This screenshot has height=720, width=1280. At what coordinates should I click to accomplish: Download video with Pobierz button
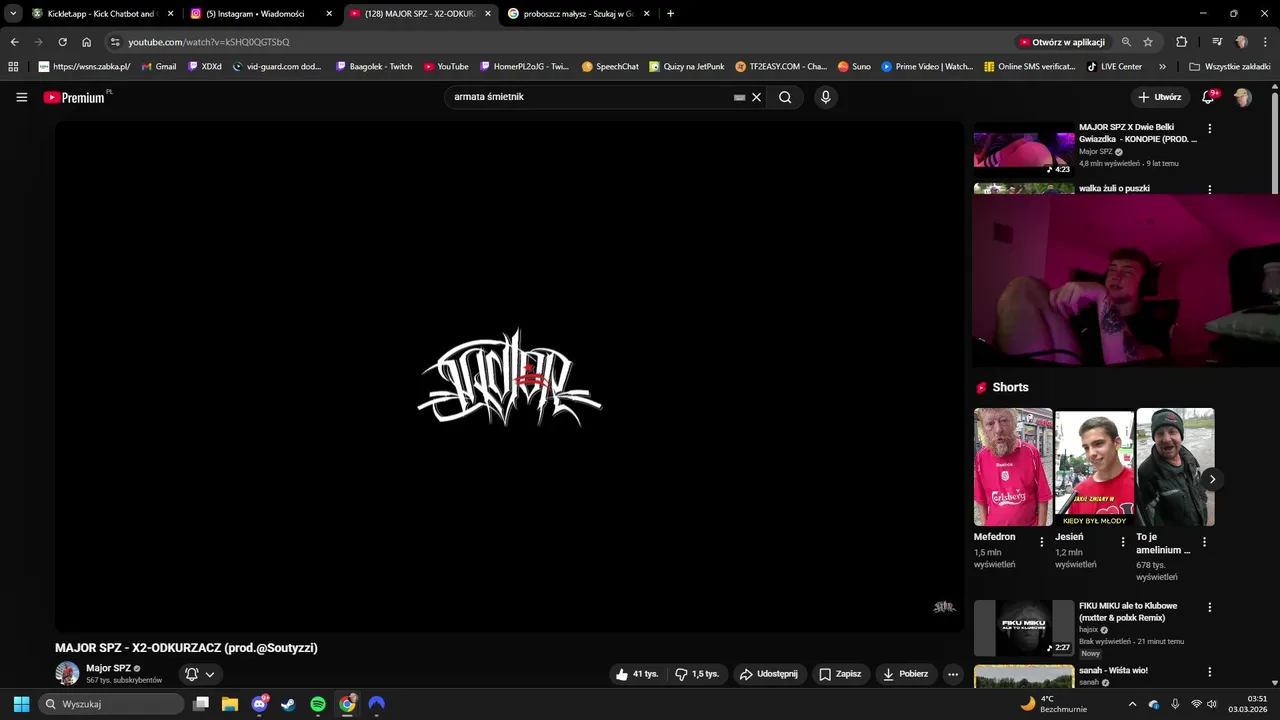[x=905, y=674]
